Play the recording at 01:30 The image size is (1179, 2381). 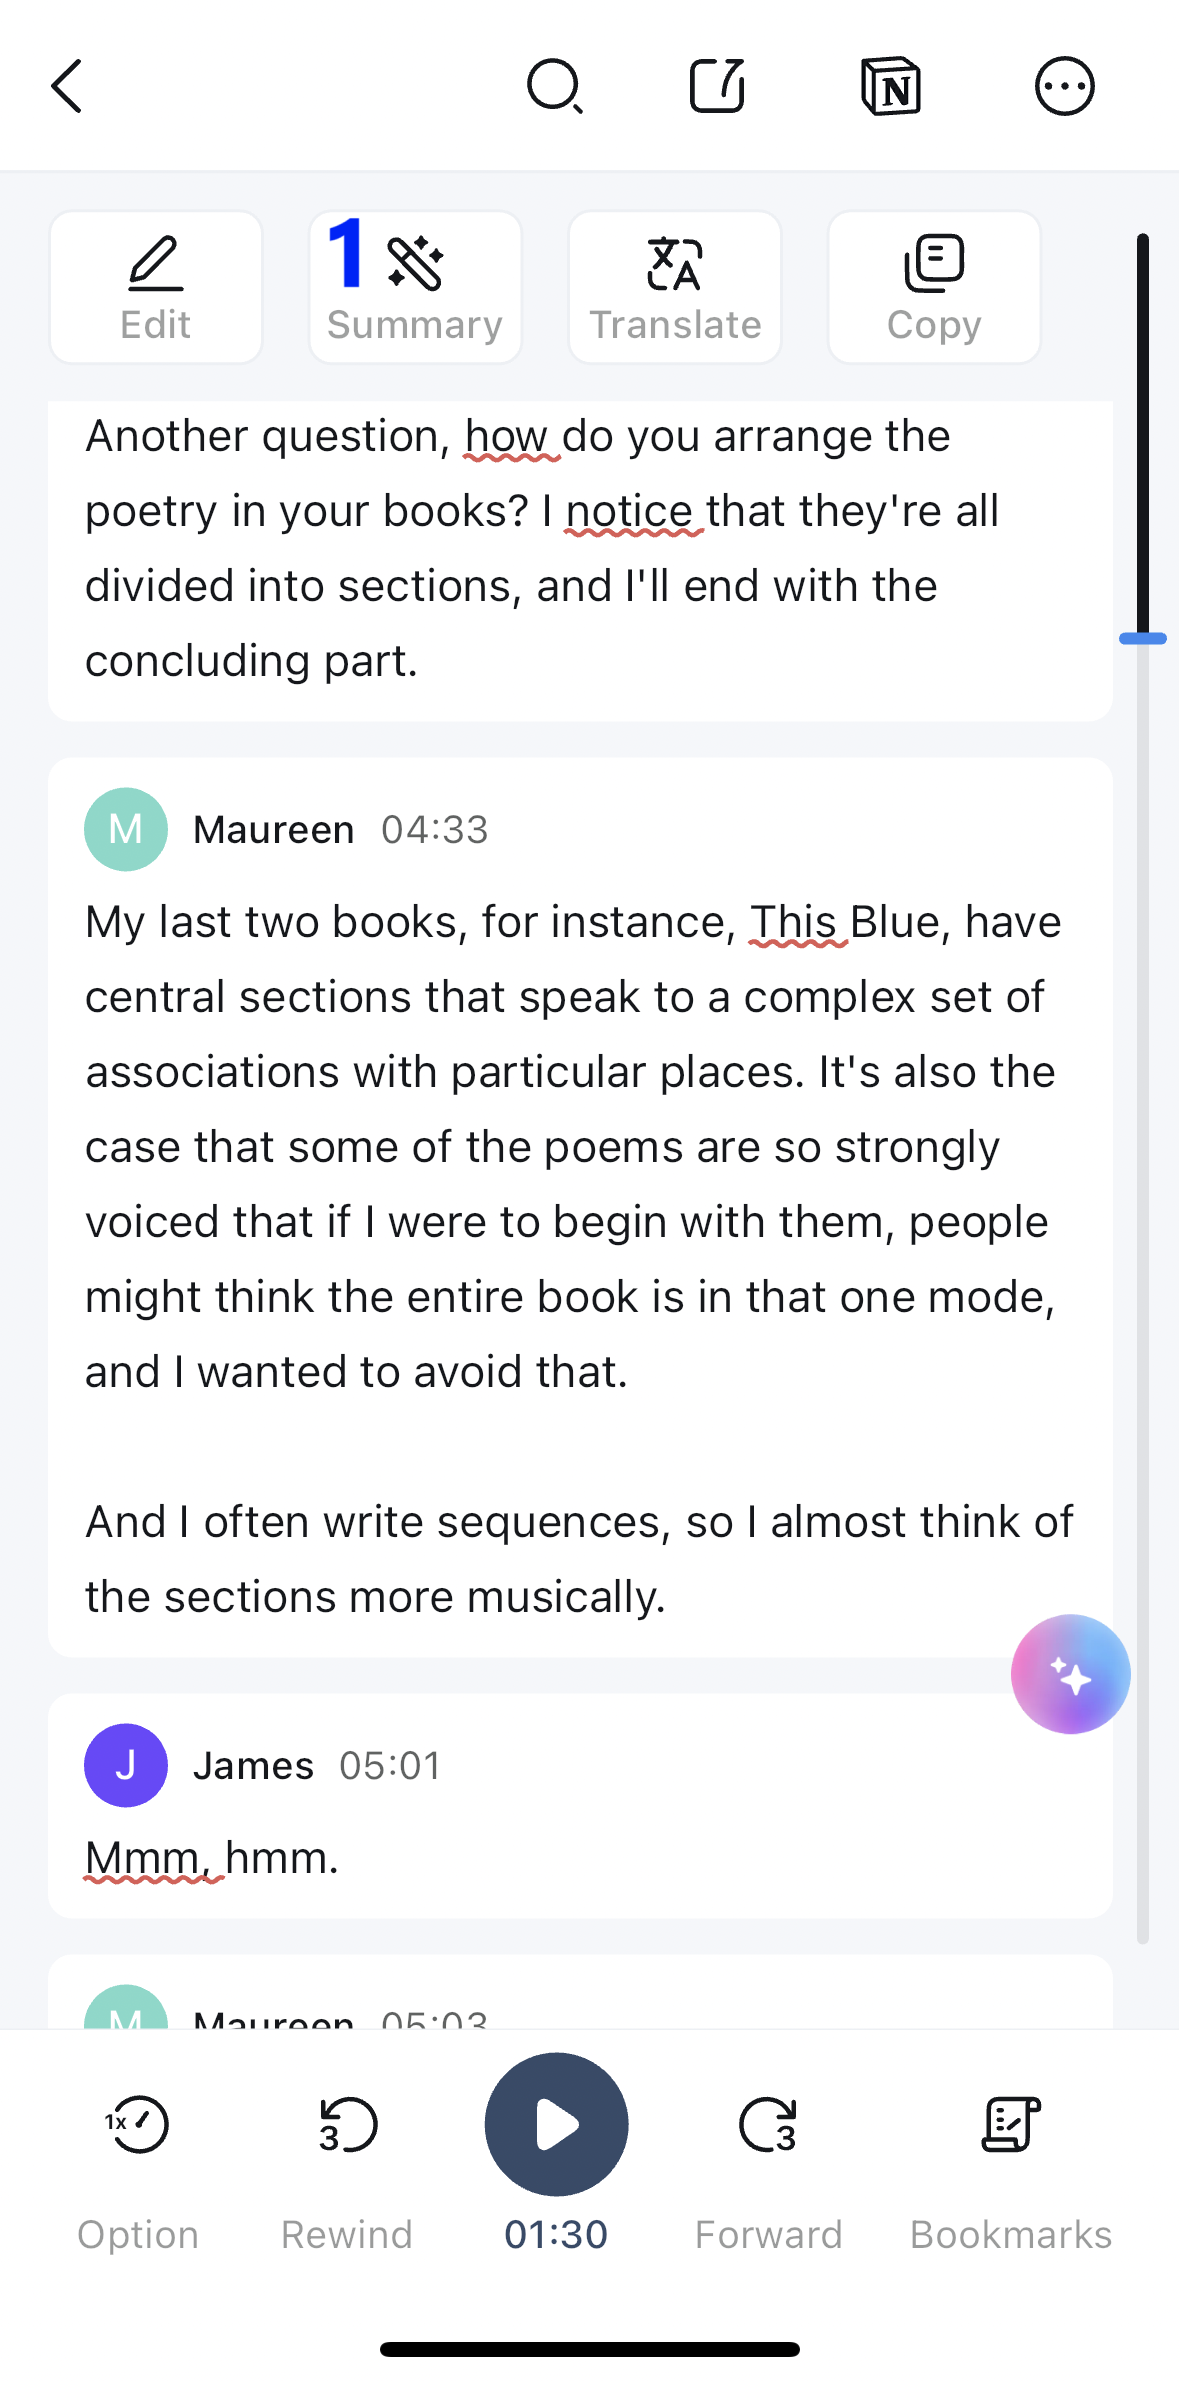tap(556, 2124)
